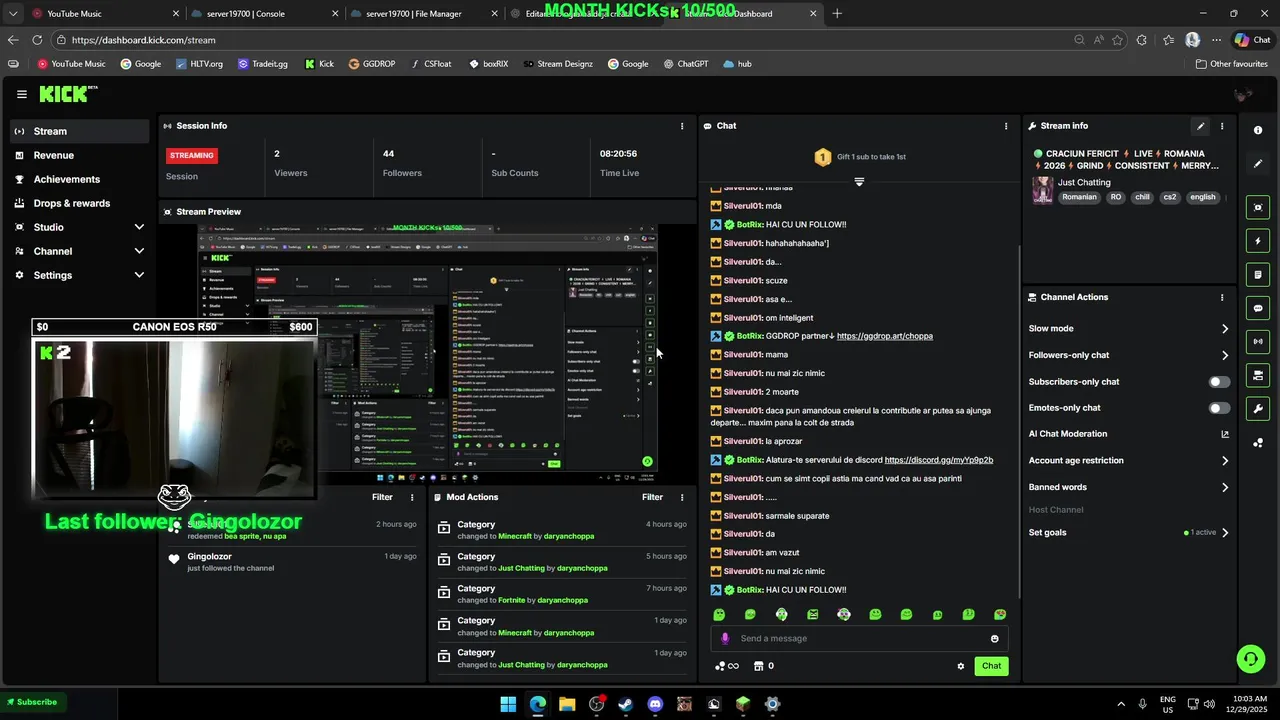
Task: Click the green Subscribe button at bottom left
Action: pos(31,702)
